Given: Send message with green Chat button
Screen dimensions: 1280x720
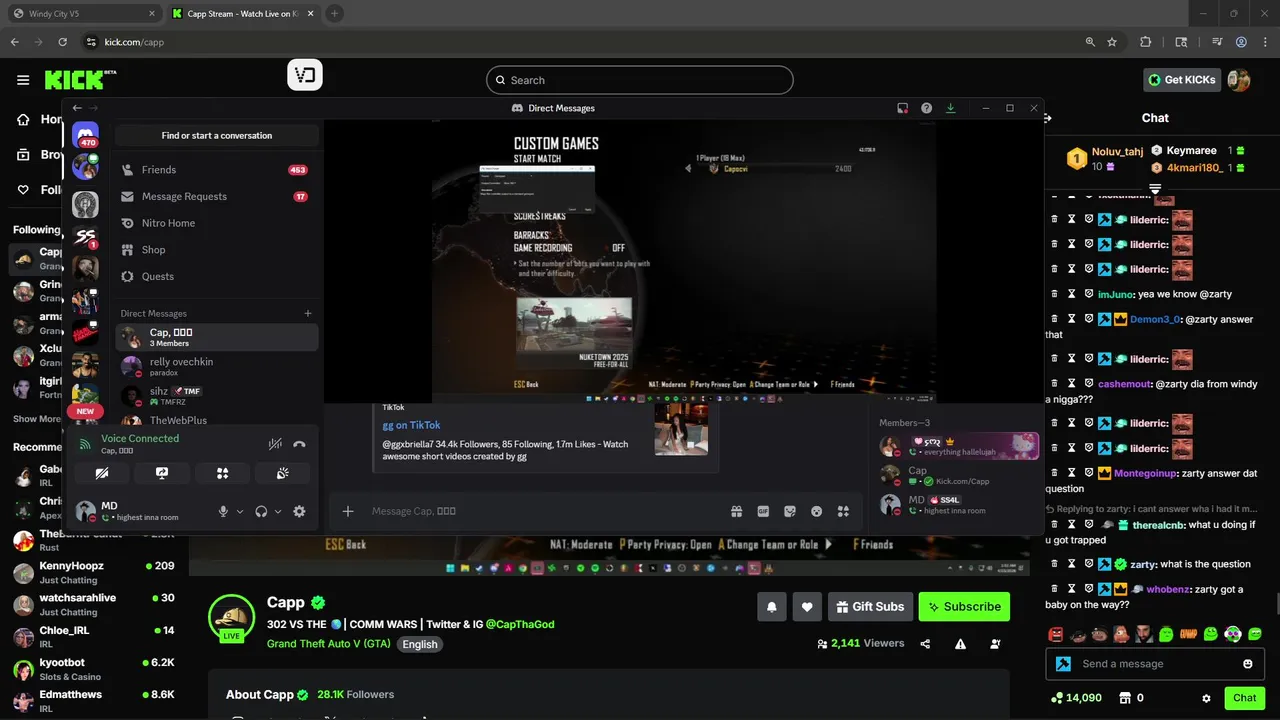Looking at the screenshot, I should [x=1244, y=698].
